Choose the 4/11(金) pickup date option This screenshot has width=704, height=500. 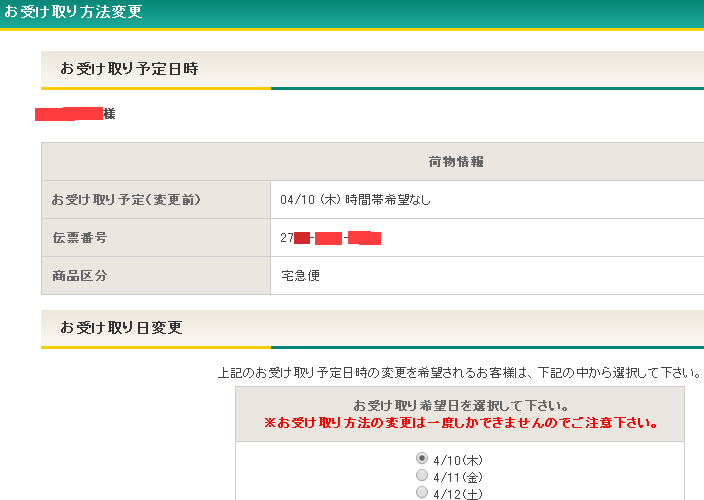[421, 475]
